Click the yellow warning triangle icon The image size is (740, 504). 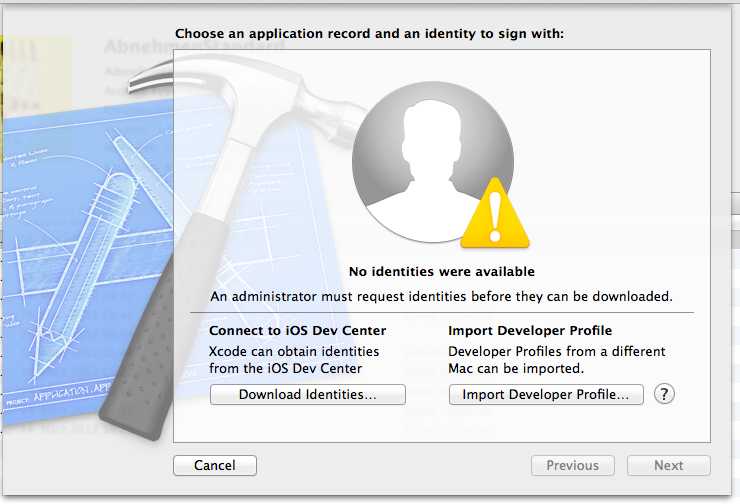coord(495,214)
